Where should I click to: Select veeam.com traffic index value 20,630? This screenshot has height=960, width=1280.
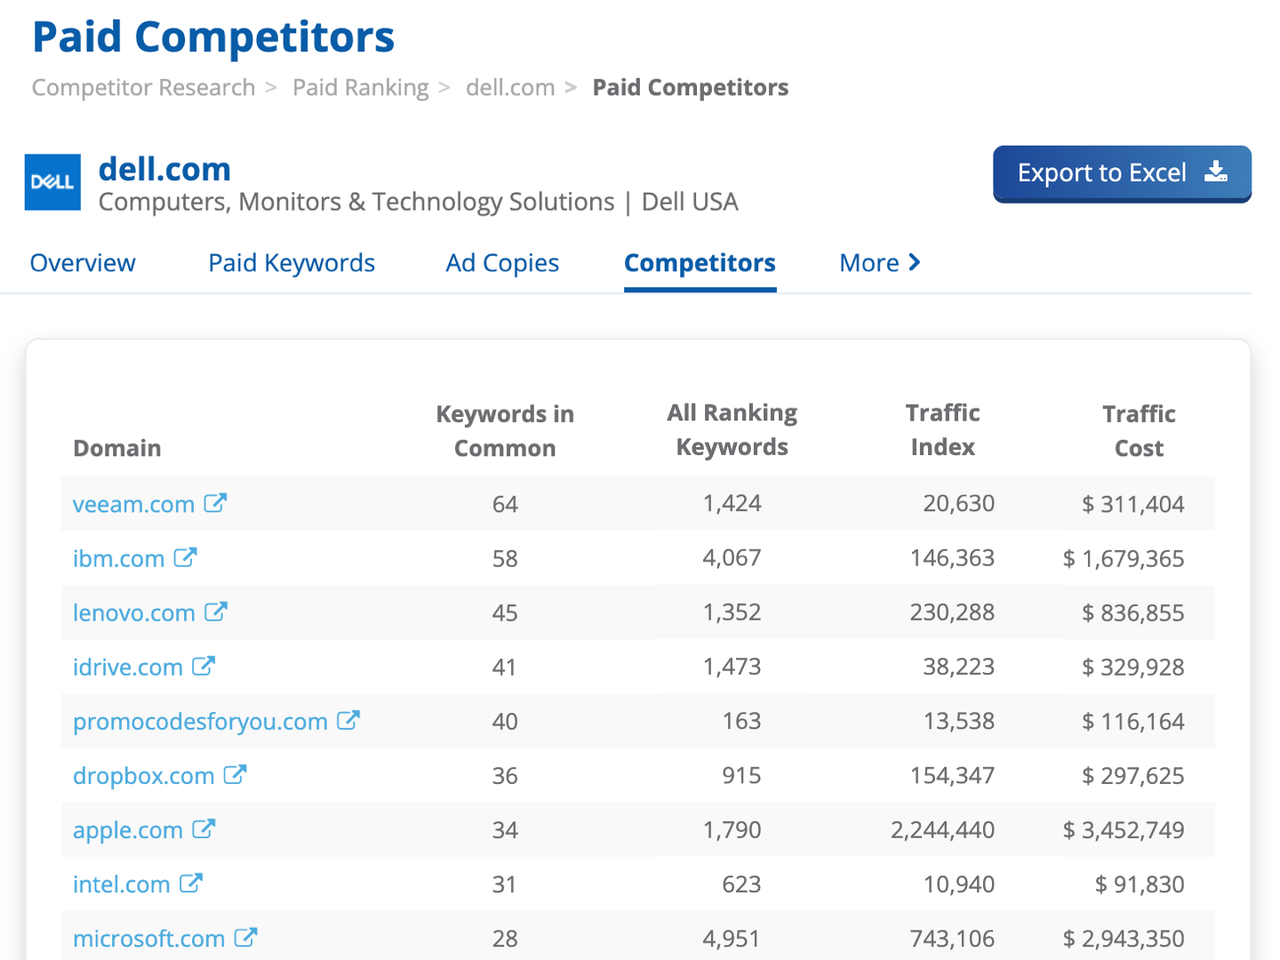[959, 504]
